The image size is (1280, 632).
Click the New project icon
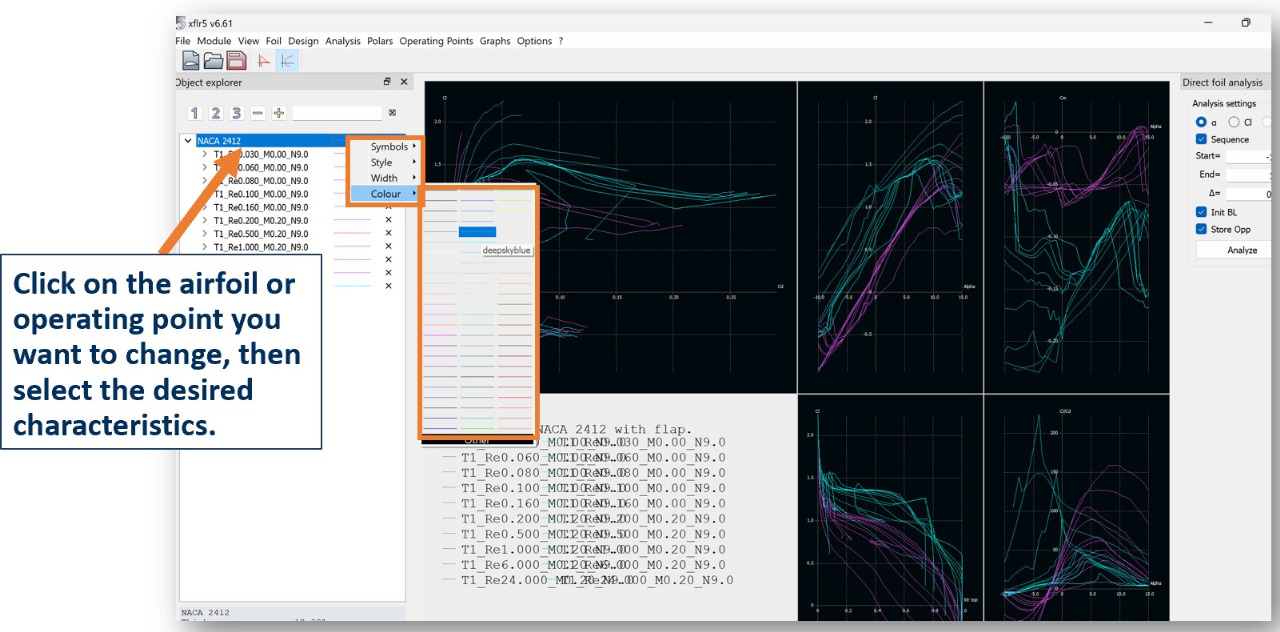190,61
